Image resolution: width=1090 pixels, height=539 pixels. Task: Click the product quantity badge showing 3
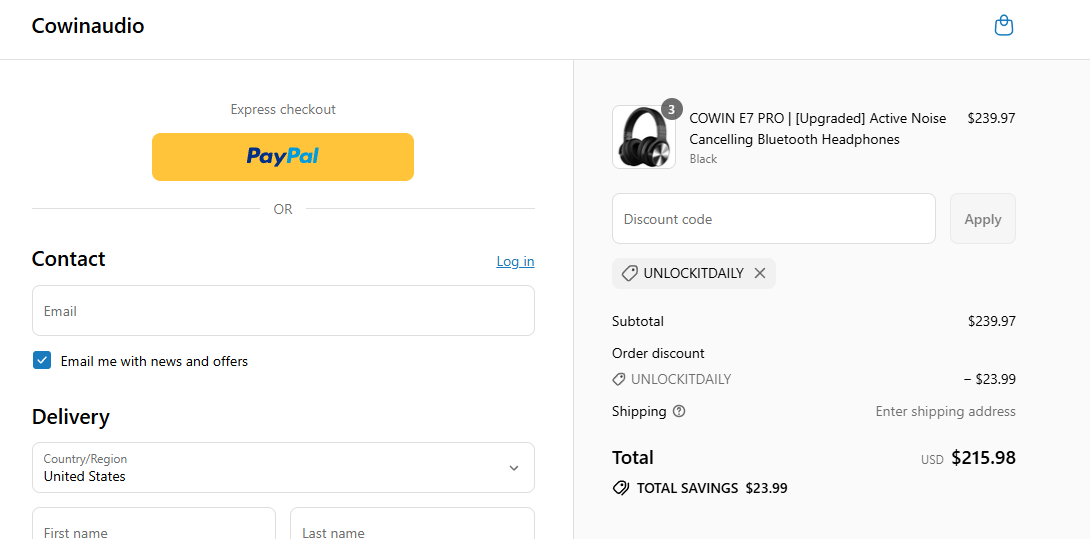click(x=672, y=108)
